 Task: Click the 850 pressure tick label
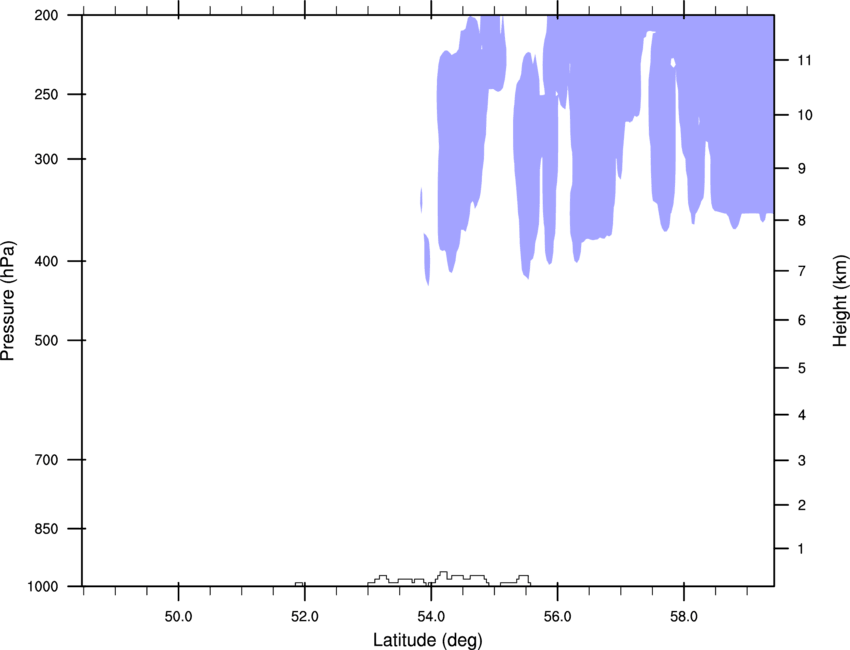46,529
